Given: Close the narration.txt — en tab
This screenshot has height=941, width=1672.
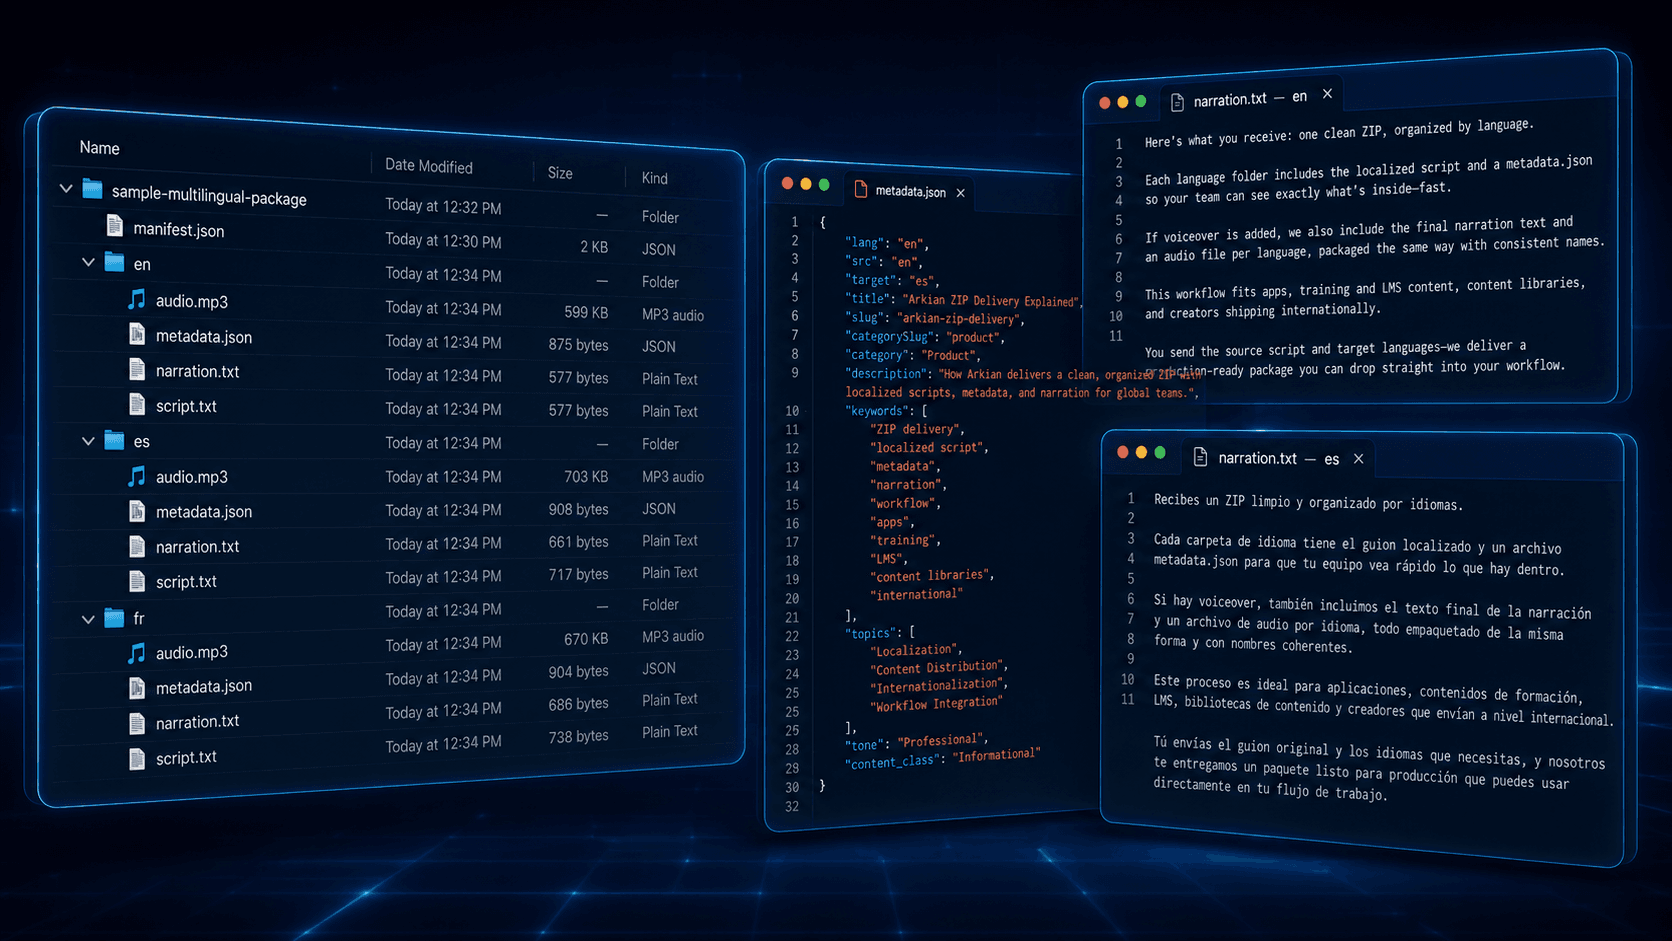Looking at the screenshot, I should [x=1327, y=94].
